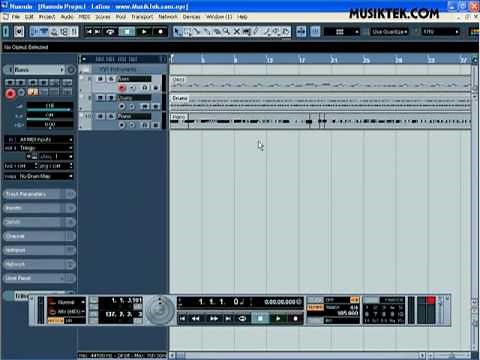
Task: Click the horizontal scrollbar under the timeline
Action: (x=297, y=355)
